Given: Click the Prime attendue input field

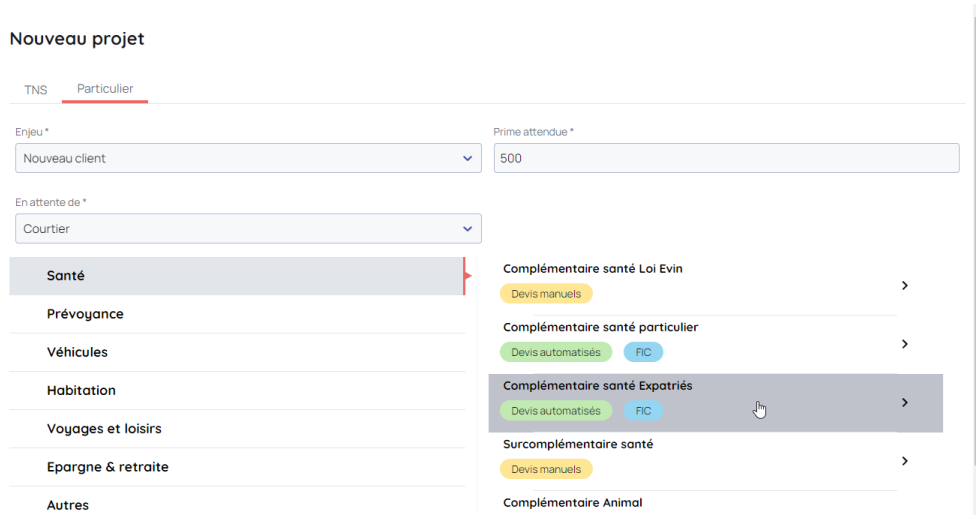Looking at the screenshot, I should point(726,158).
